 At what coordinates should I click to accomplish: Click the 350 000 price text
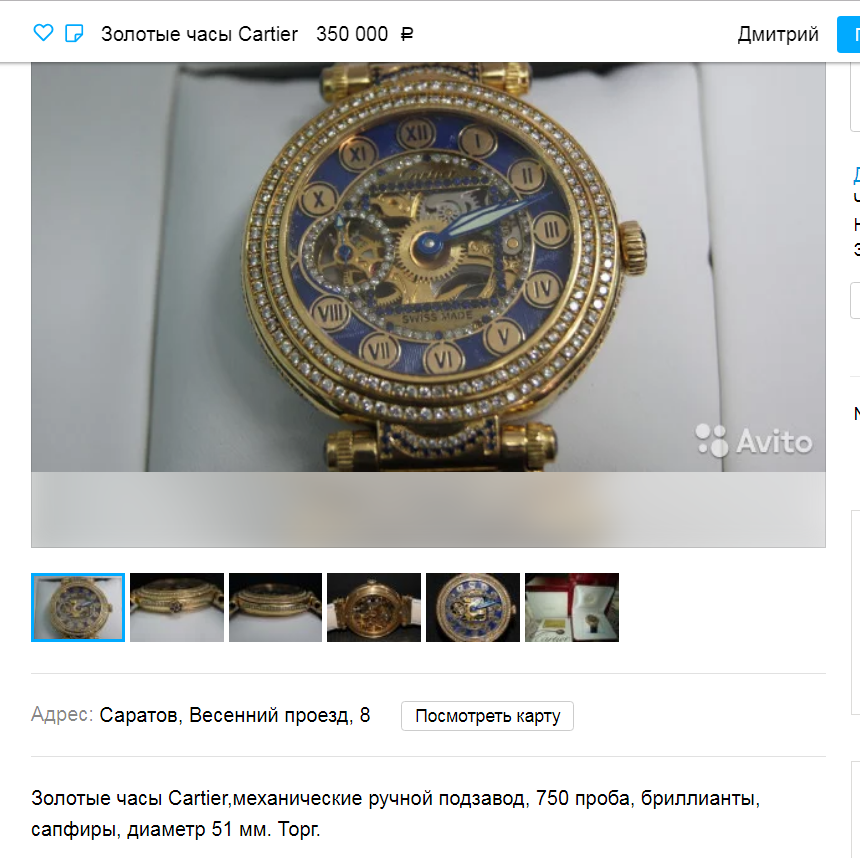point(352,34)
